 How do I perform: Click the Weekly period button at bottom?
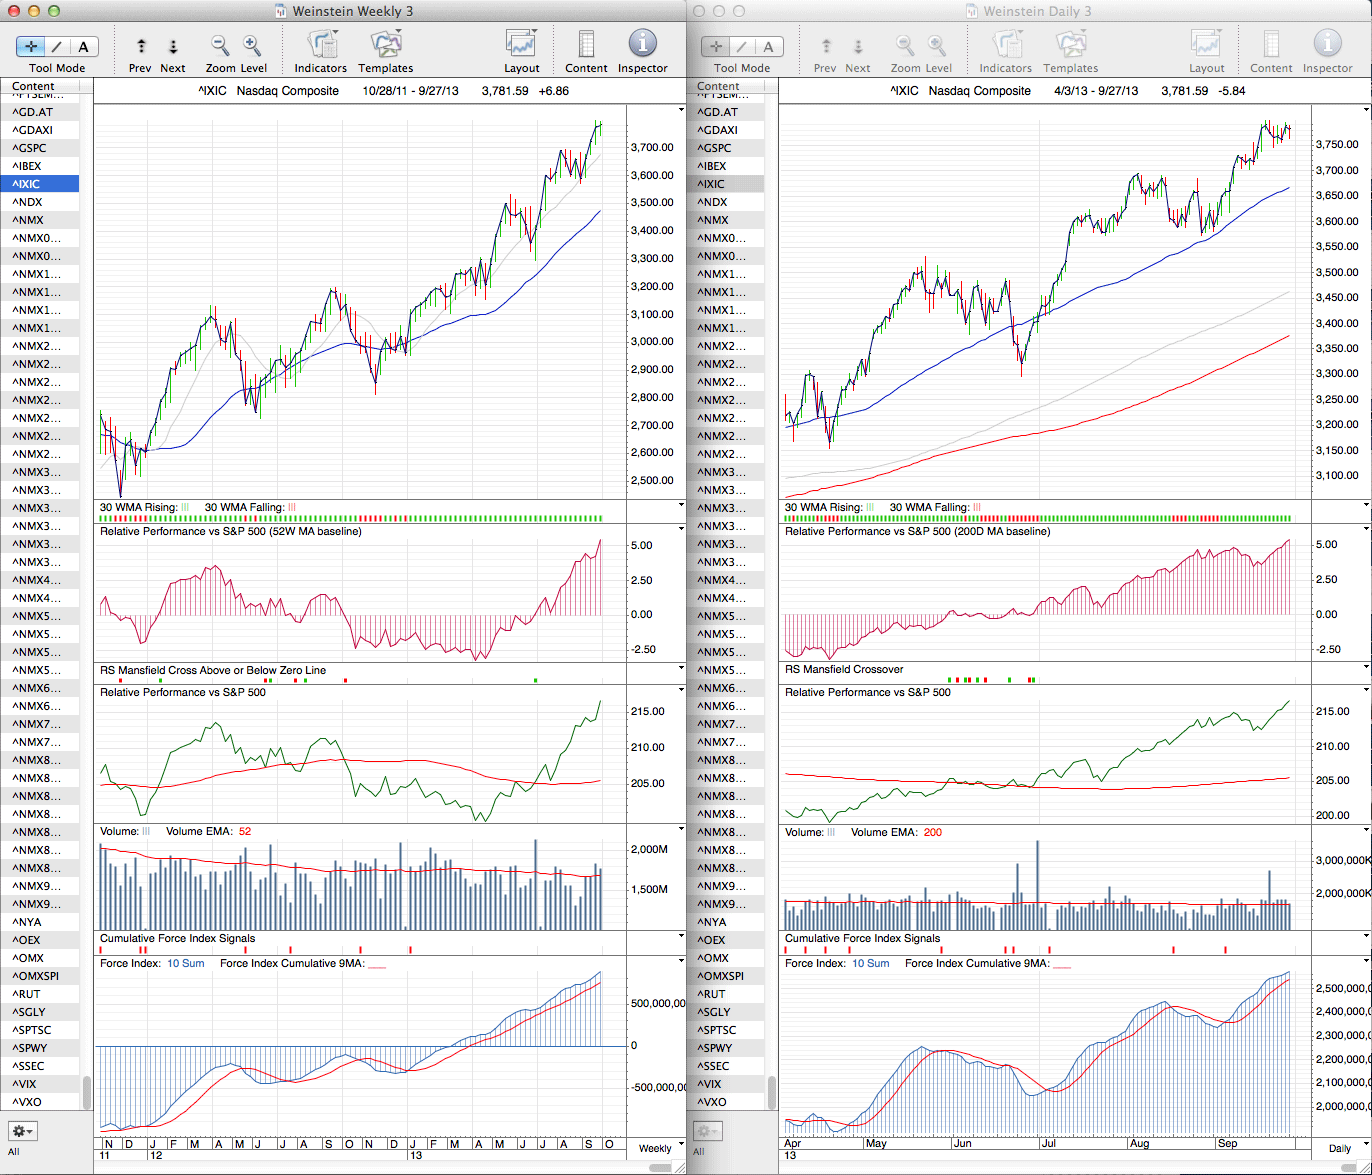(655, 1148)
